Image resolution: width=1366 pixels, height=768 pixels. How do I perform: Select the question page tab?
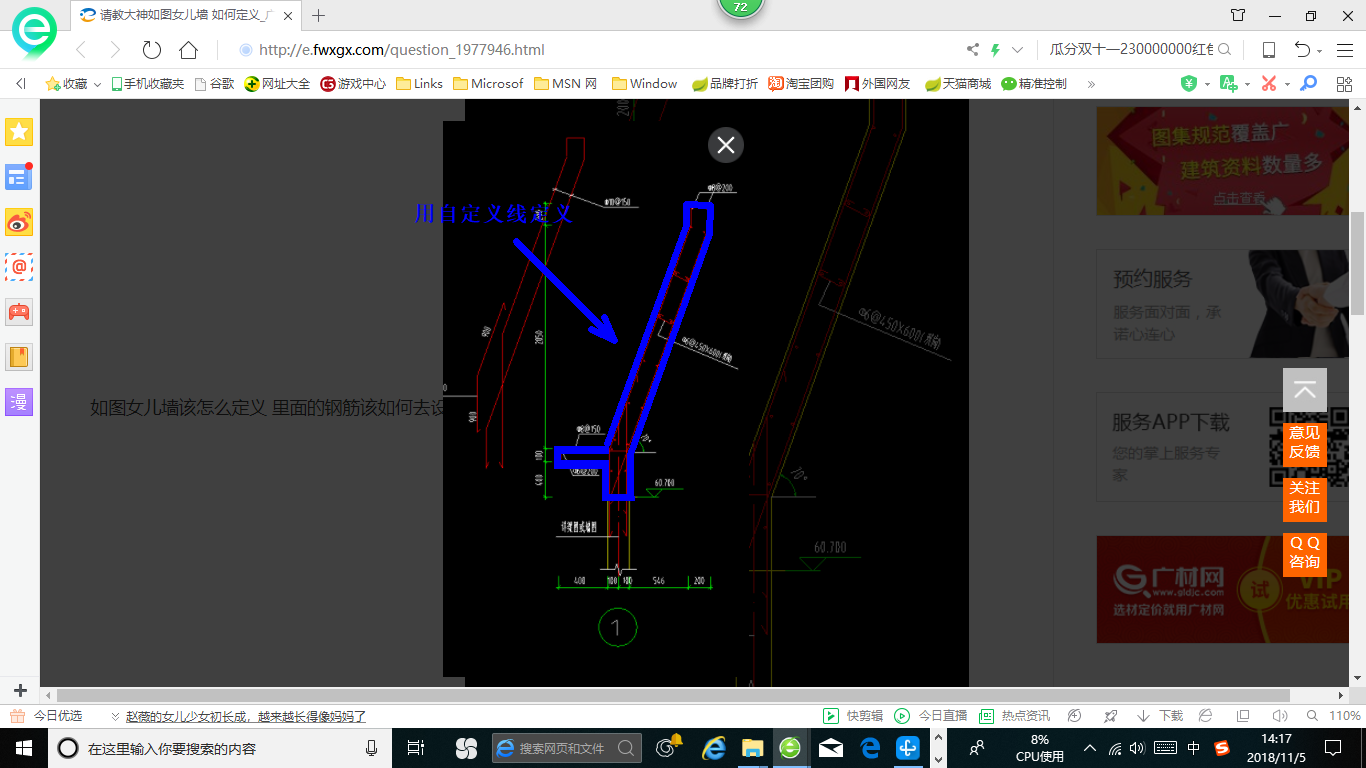pos(187,15)
